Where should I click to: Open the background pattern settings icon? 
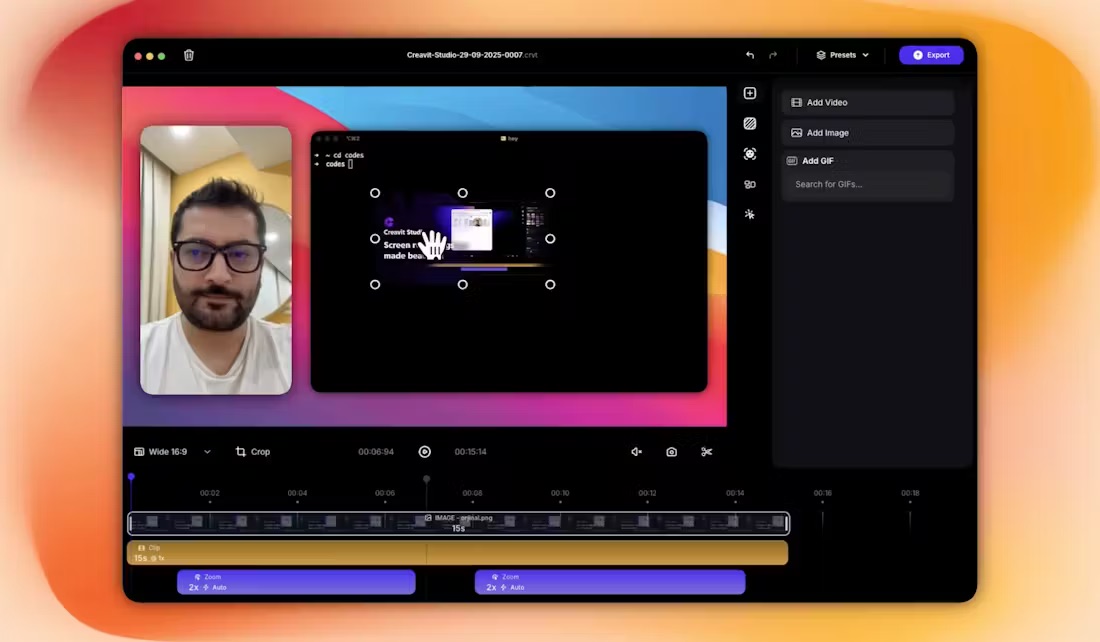pos(750,123)
